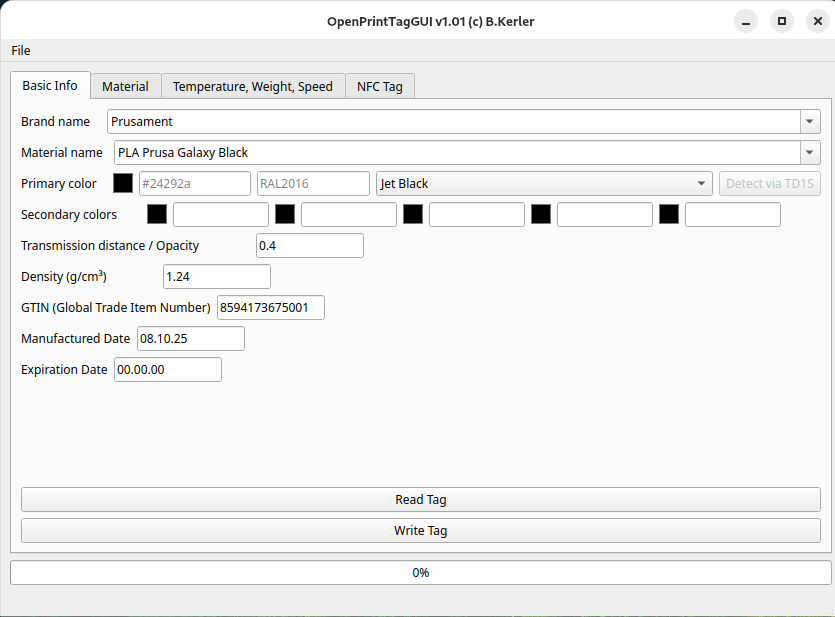Click the third secondary color text field

[477, 215]
